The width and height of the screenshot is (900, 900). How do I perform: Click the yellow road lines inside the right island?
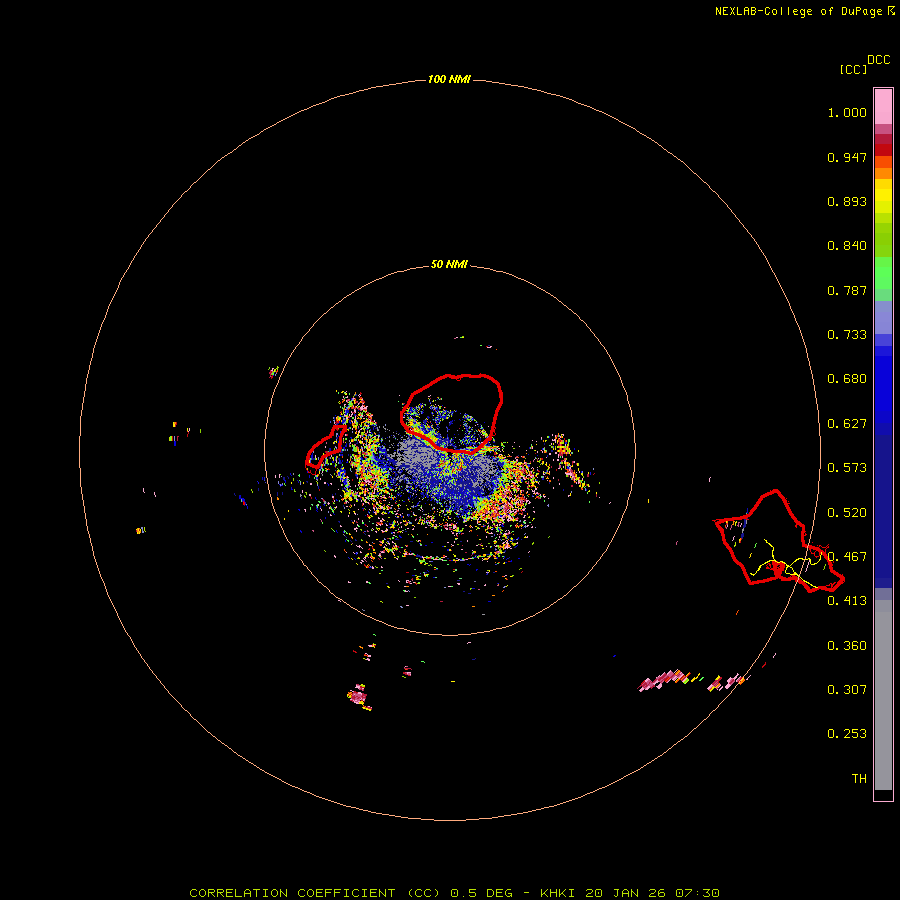(x=787, y=565)
